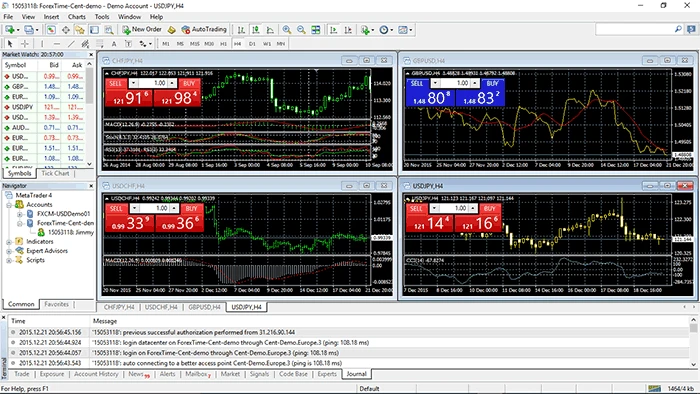Switch timeframe to H1
This screenshot has height=394, width=700.
click(x=223, y=44)
